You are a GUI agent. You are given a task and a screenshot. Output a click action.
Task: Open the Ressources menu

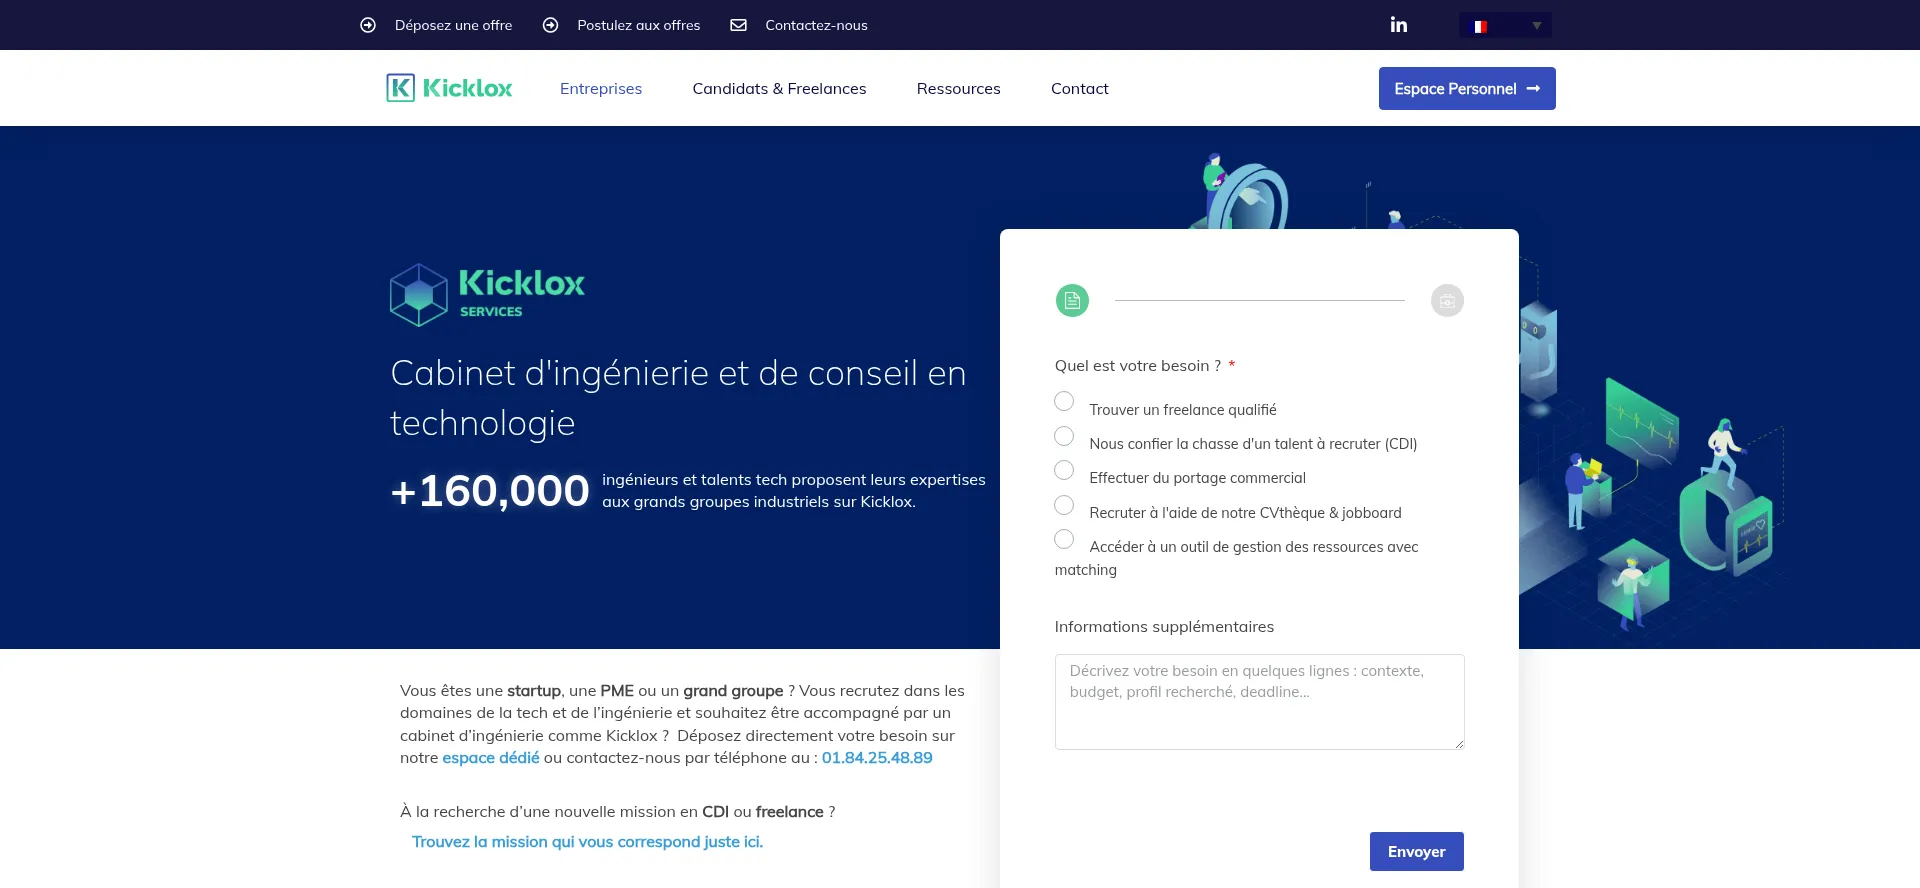958,88
